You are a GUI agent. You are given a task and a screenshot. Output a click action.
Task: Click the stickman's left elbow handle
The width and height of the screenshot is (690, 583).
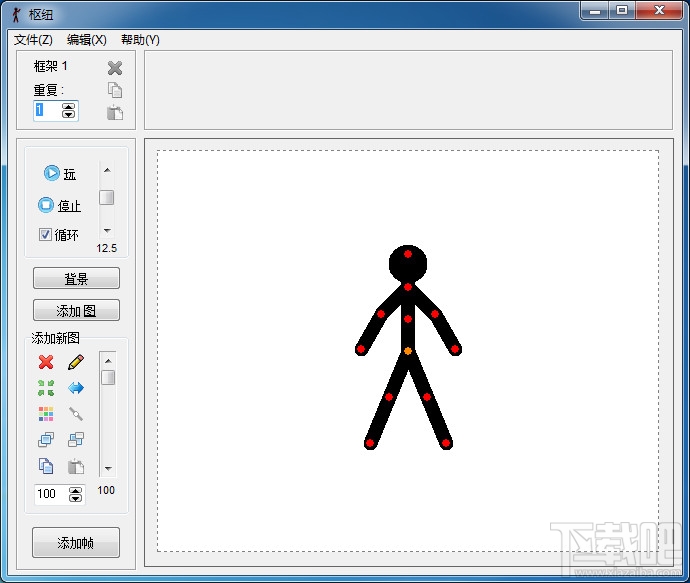coord(381,314)
